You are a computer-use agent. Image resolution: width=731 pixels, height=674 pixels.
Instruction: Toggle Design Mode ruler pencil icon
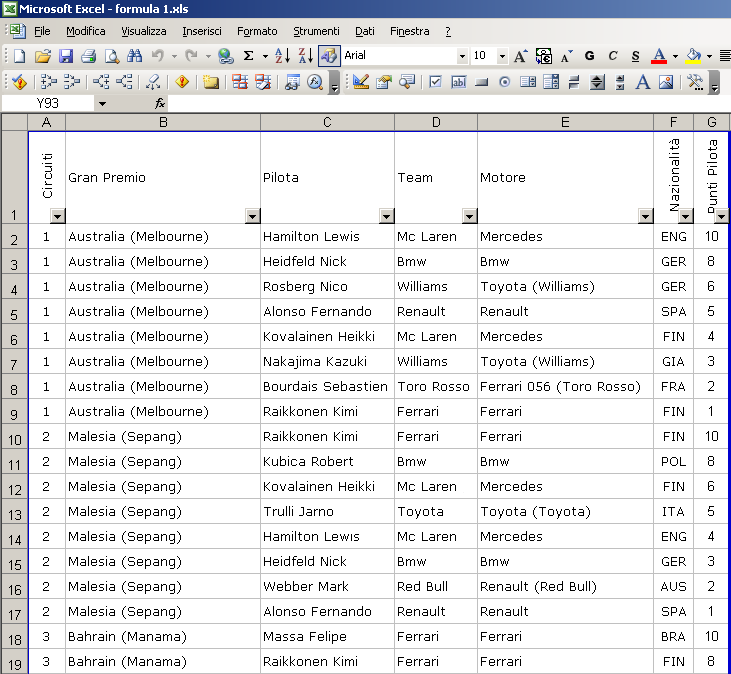(361, 83)
